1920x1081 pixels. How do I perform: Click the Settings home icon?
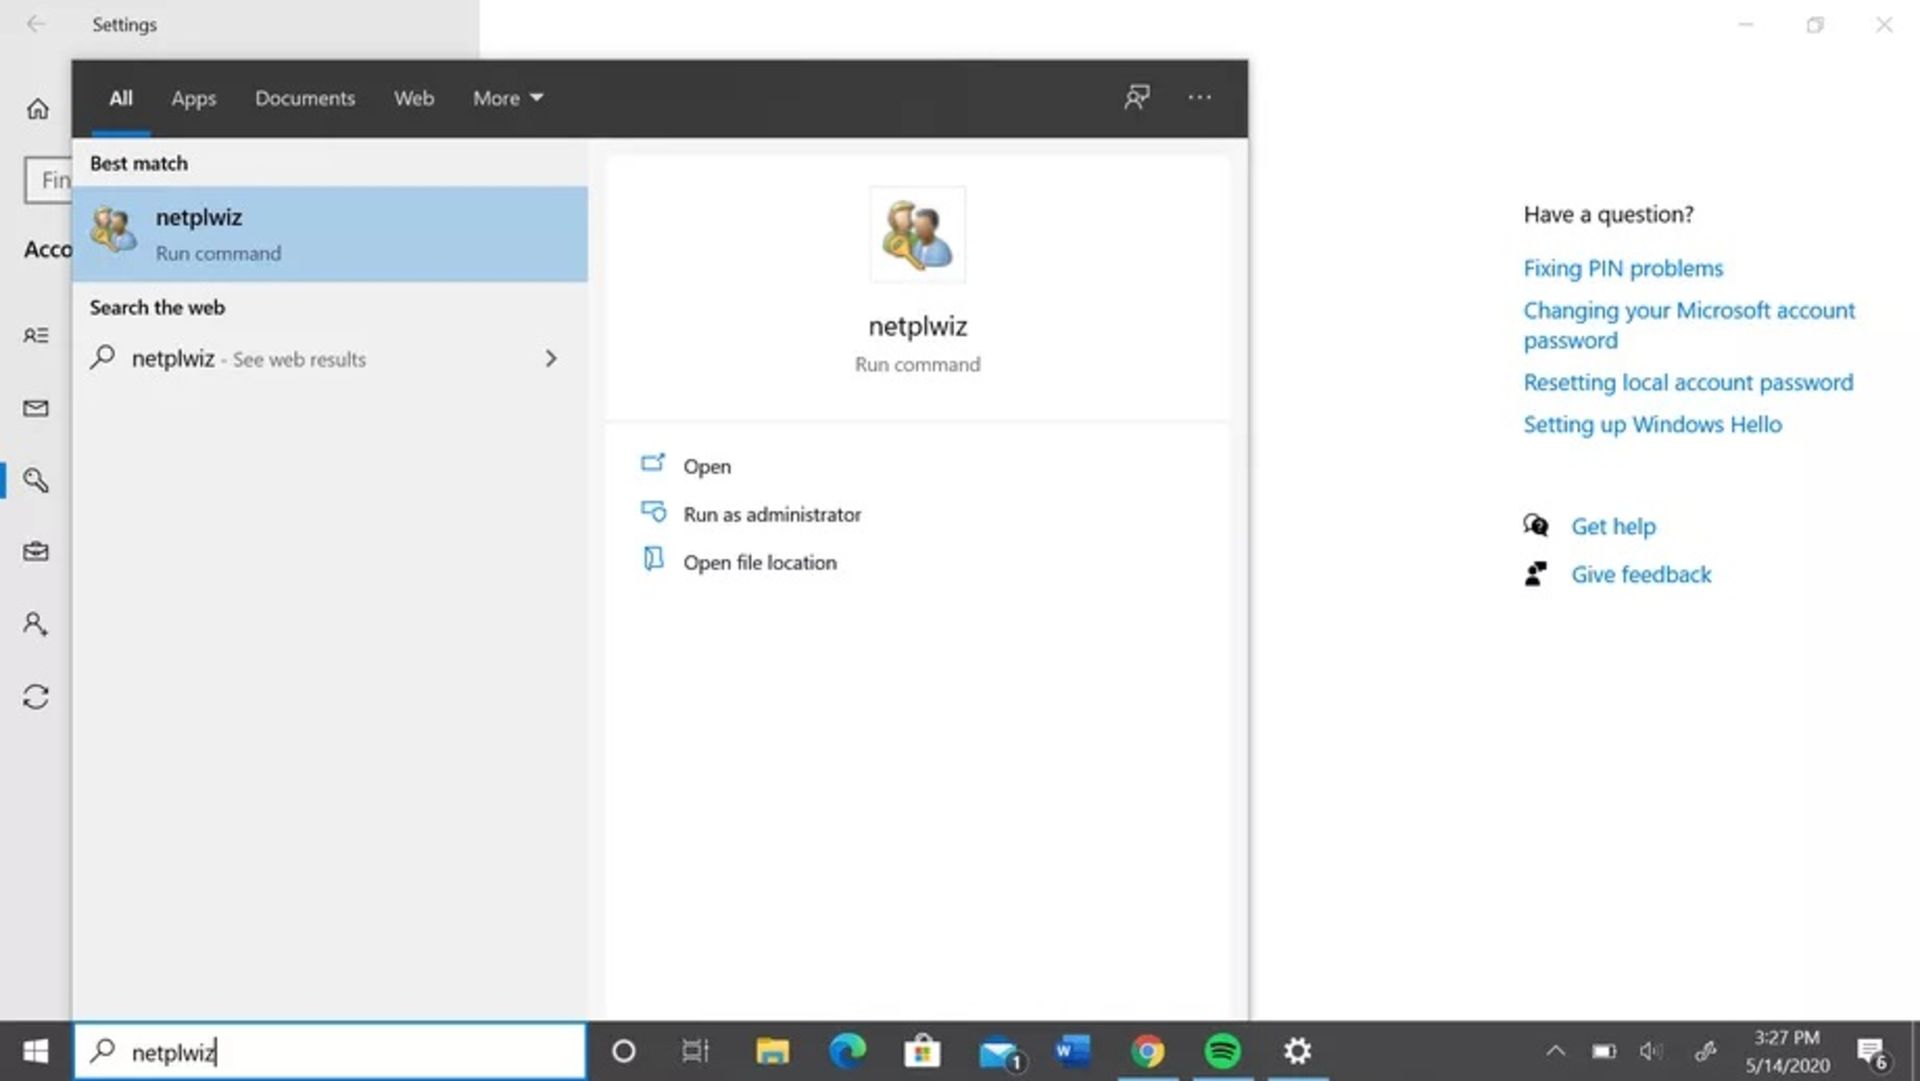[x=37, y=109]
